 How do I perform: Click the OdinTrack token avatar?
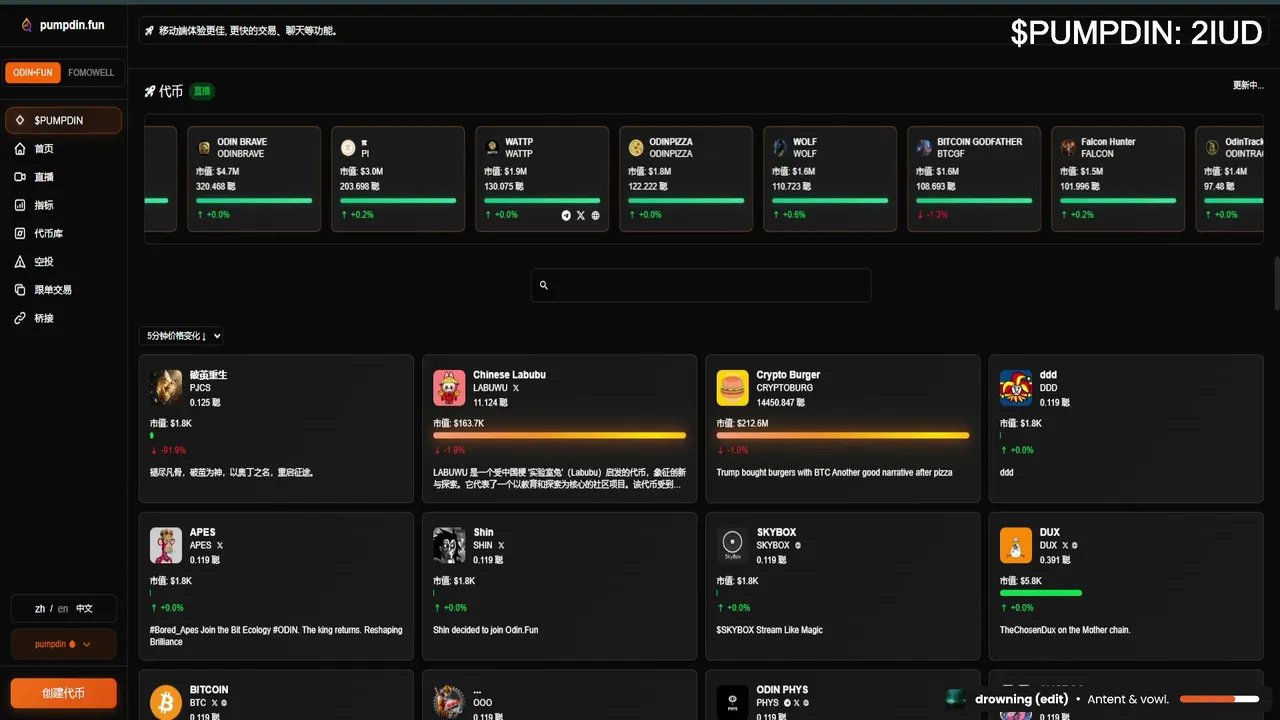coord(1212,148)
